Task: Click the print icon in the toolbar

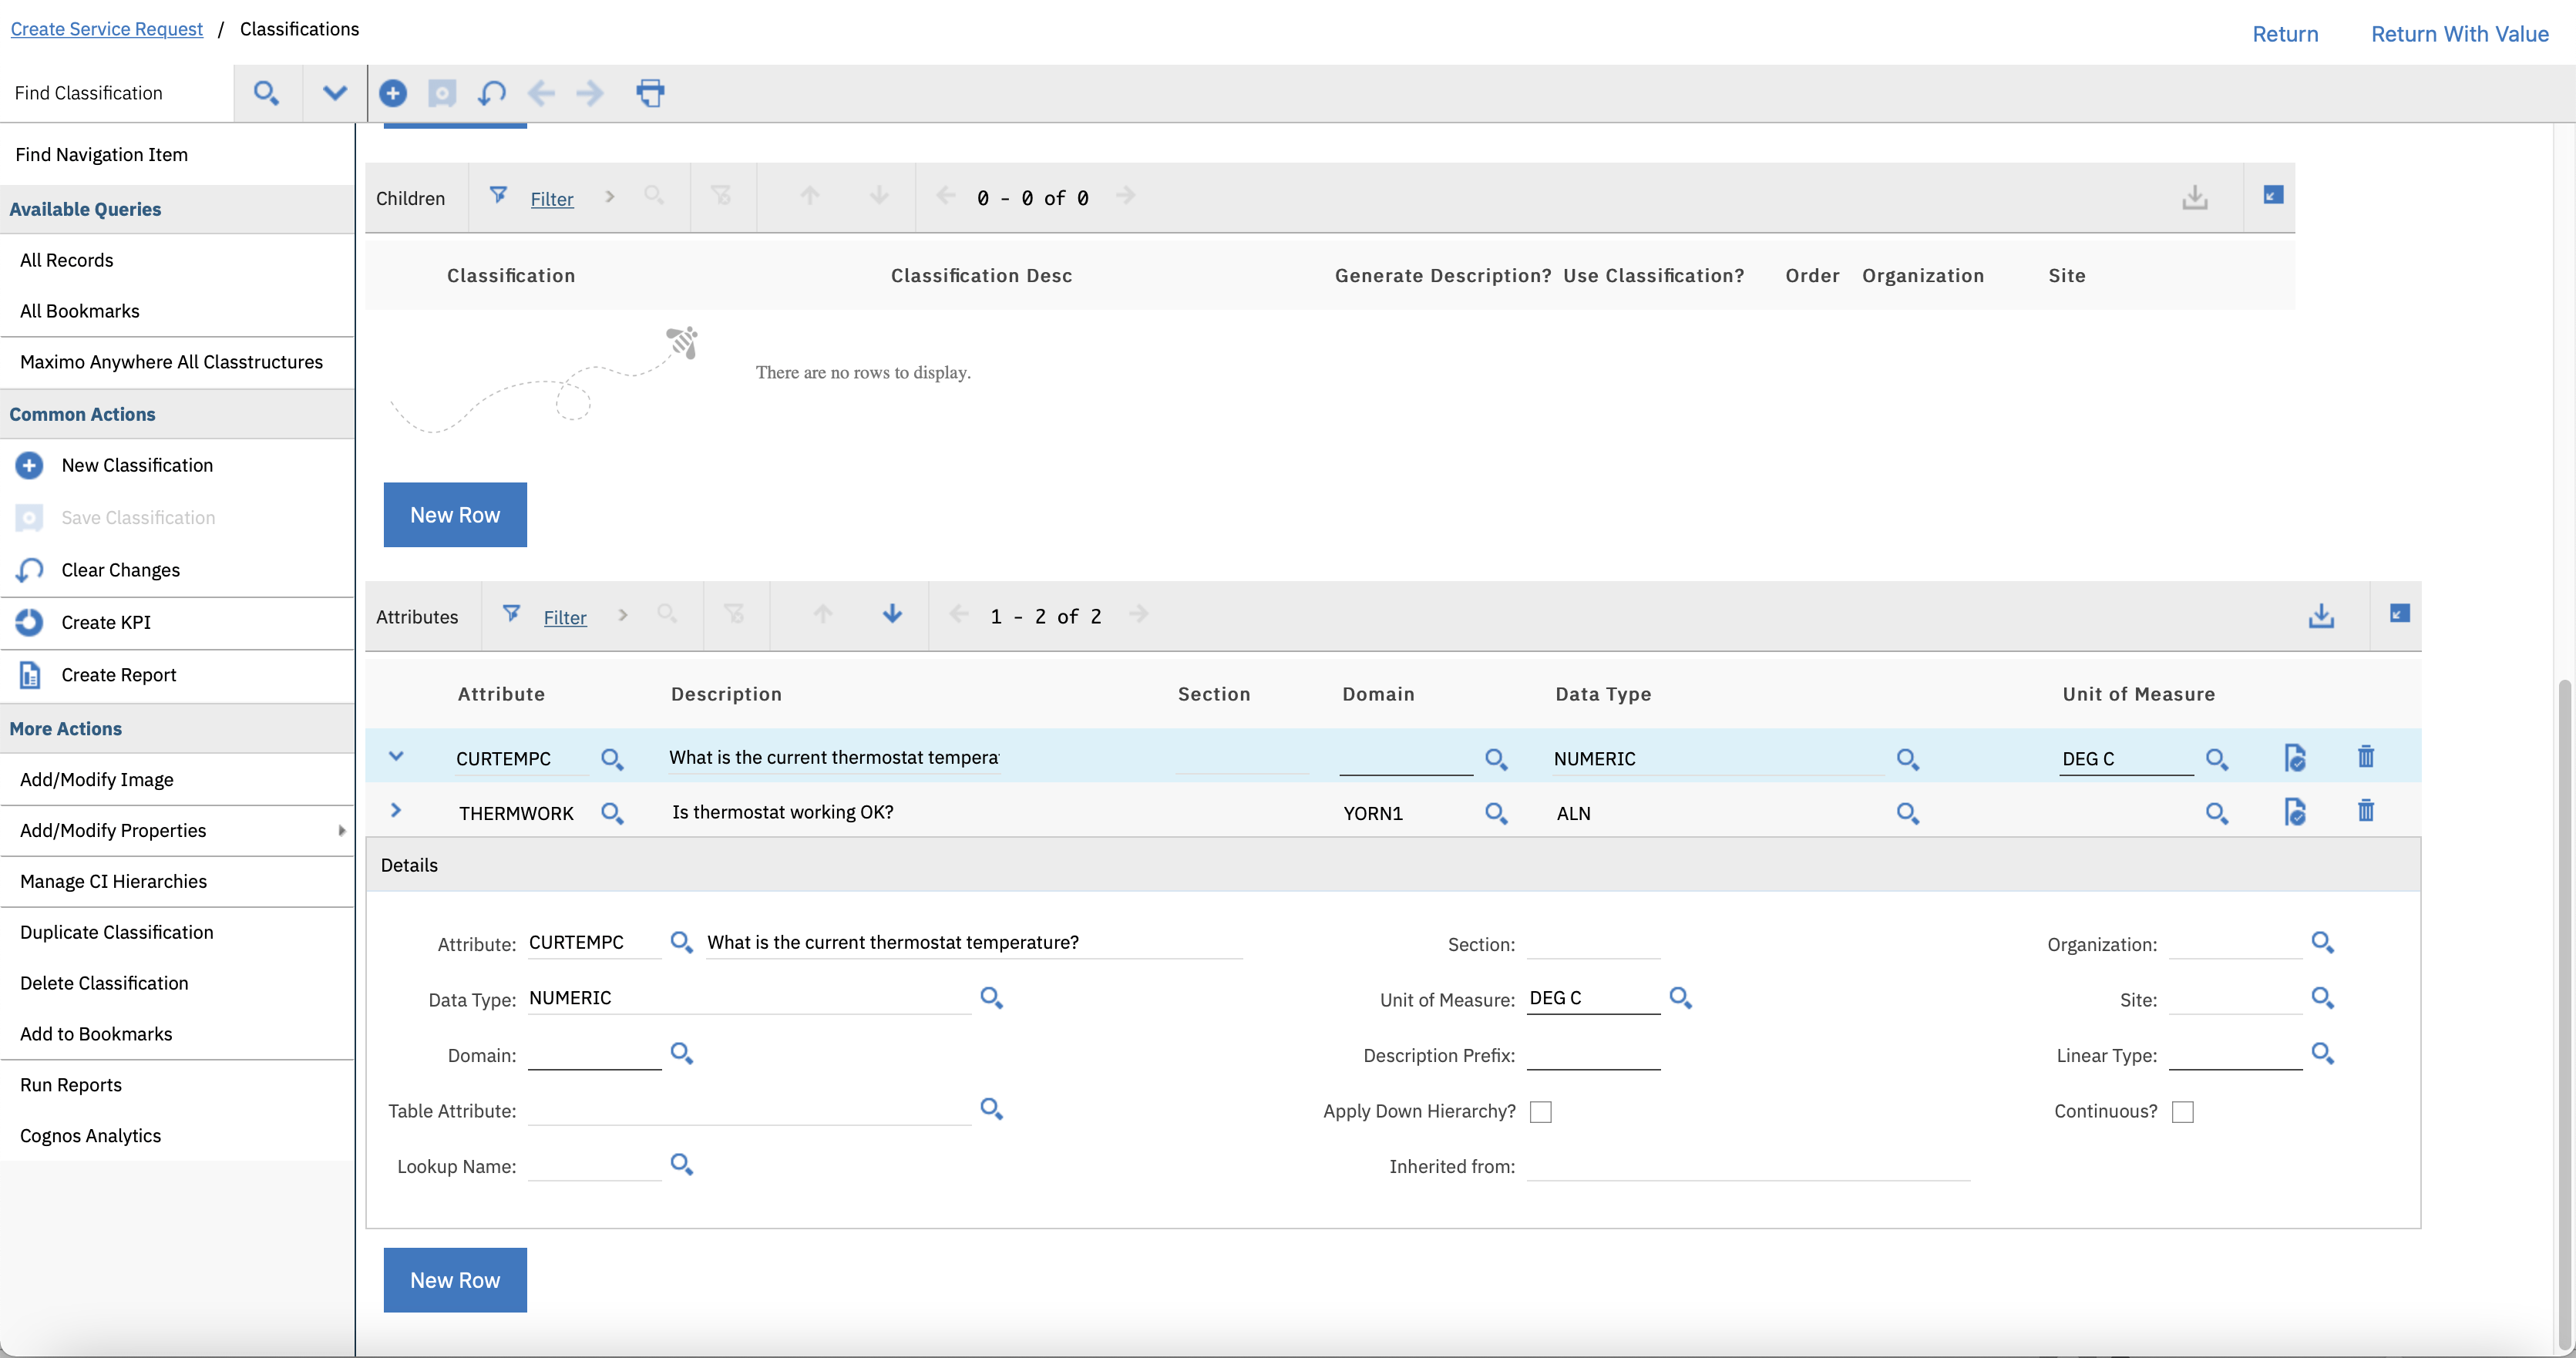Action: tap(650, 93)
